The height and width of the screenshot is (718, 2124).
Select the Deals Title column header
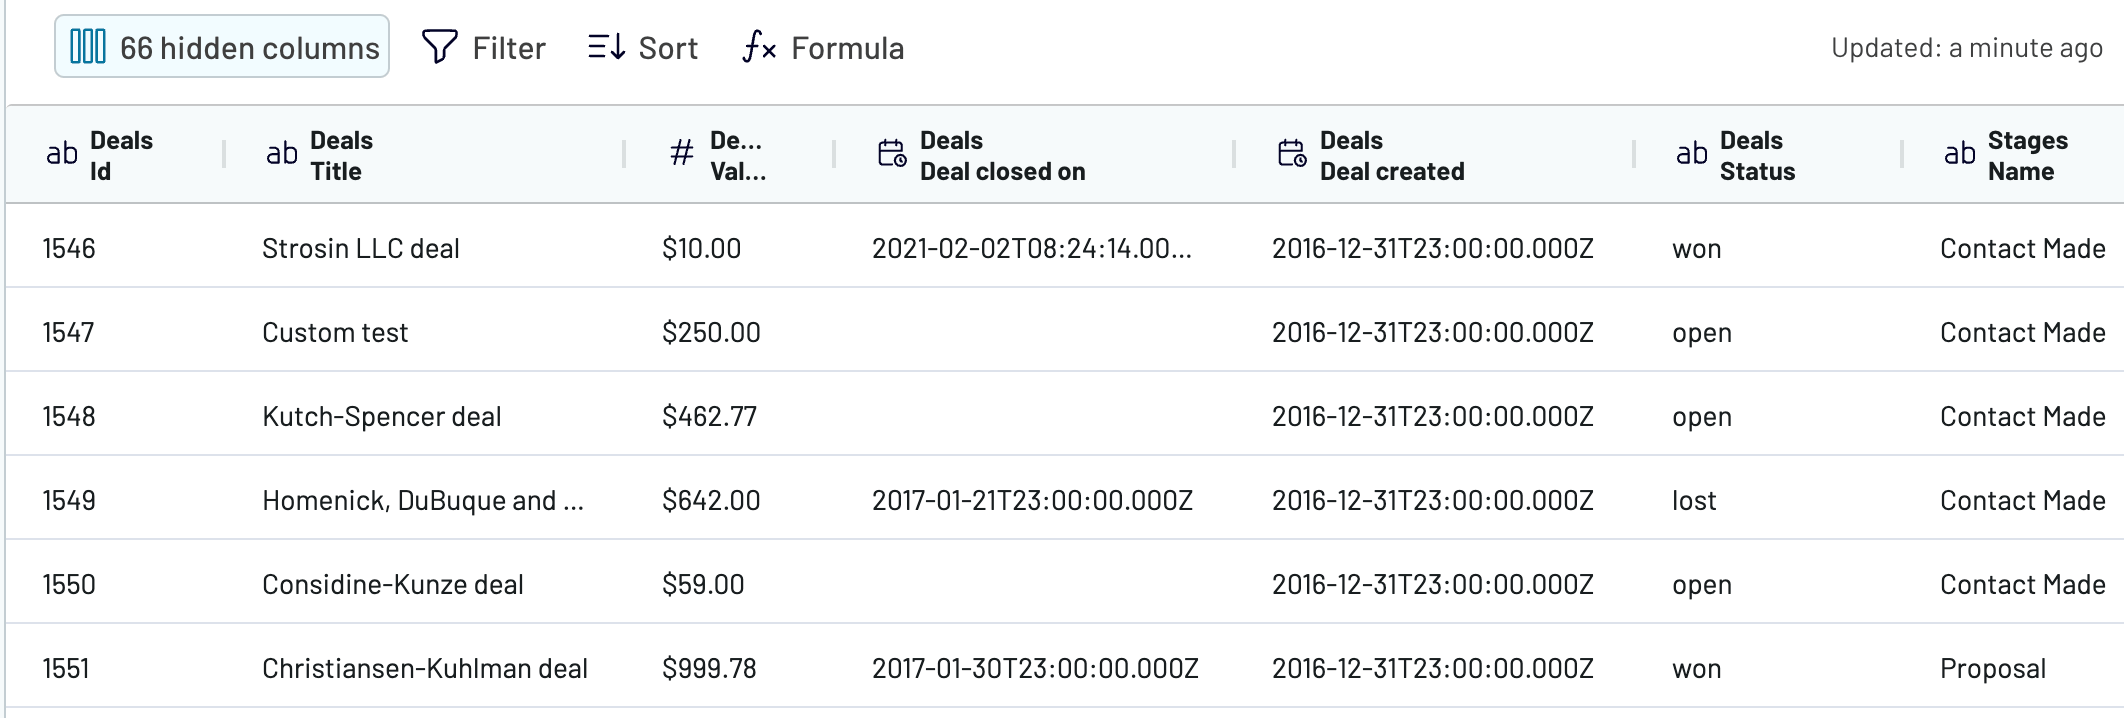pyautogui.click(x=424, y=155)
